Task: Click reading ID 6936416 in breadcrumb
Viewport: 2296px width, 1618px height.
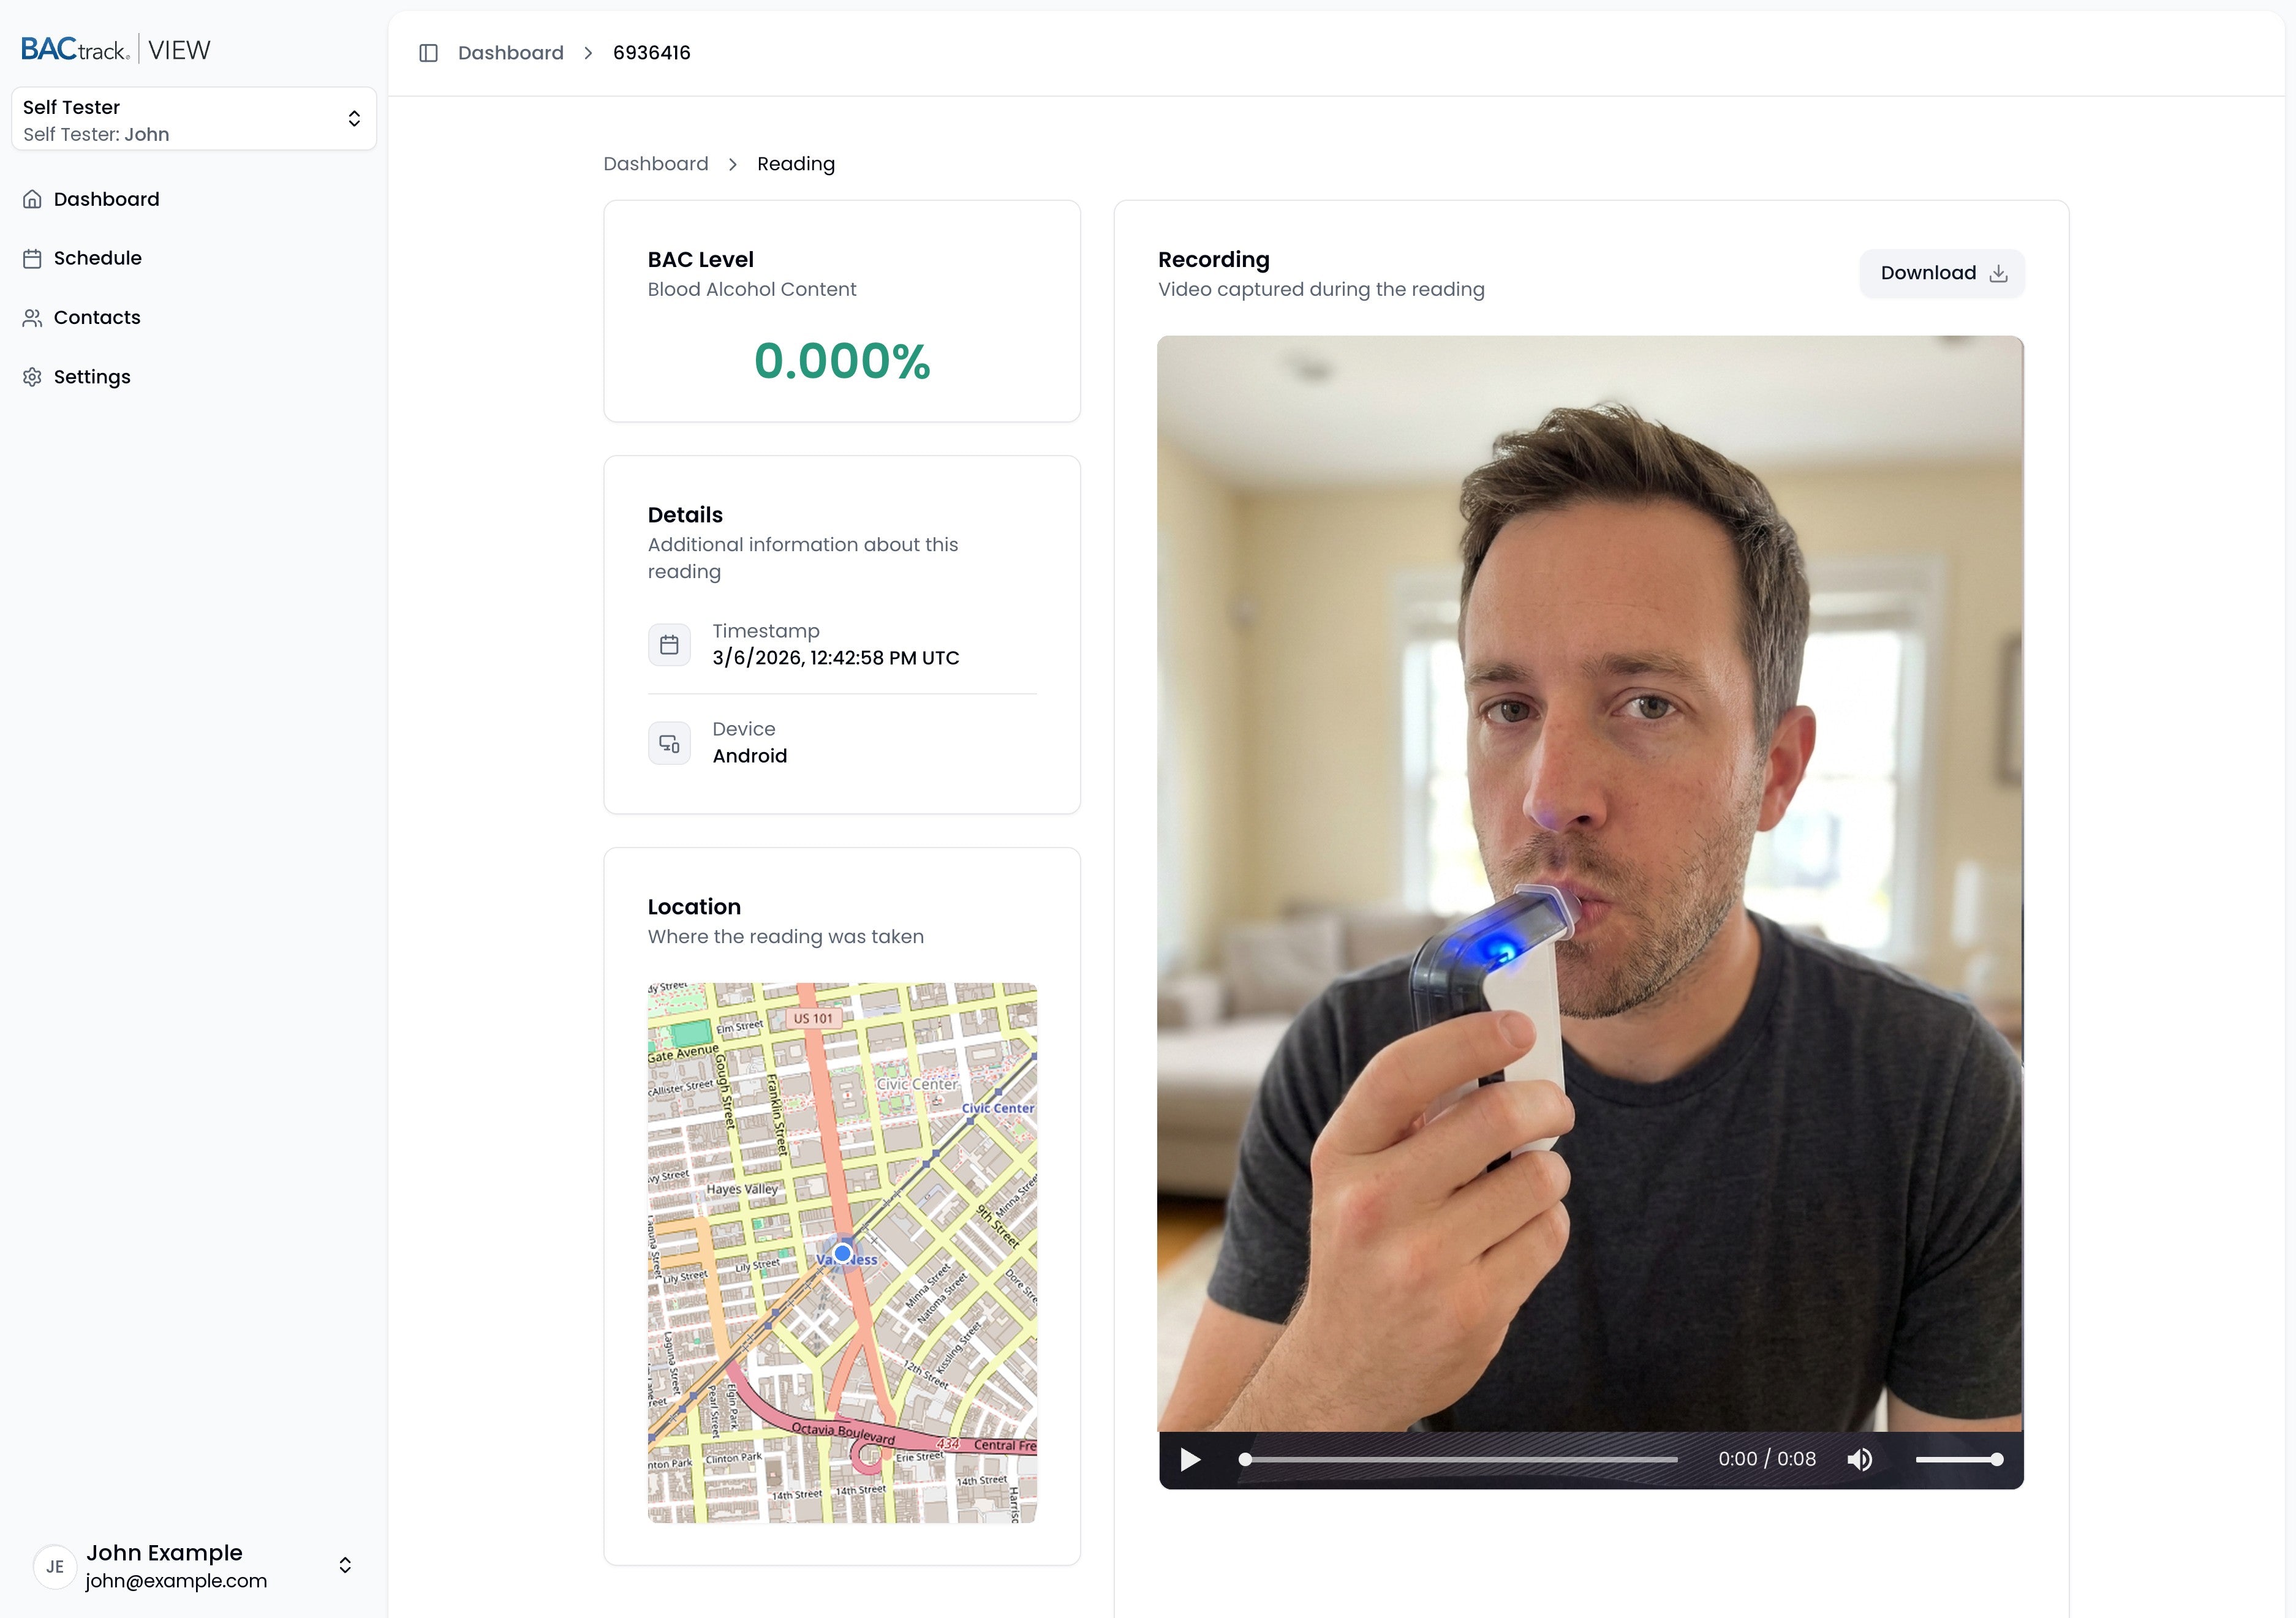Action: coord(652,53)
